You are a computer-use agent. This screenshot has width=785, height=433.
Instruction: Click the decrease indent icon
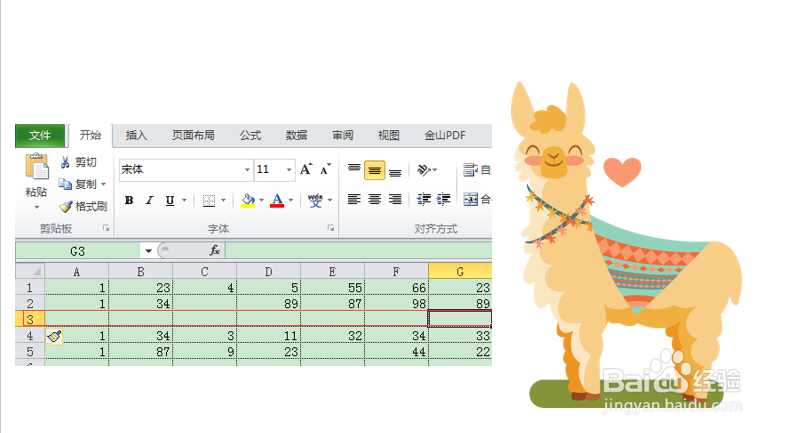pos(424,199)
